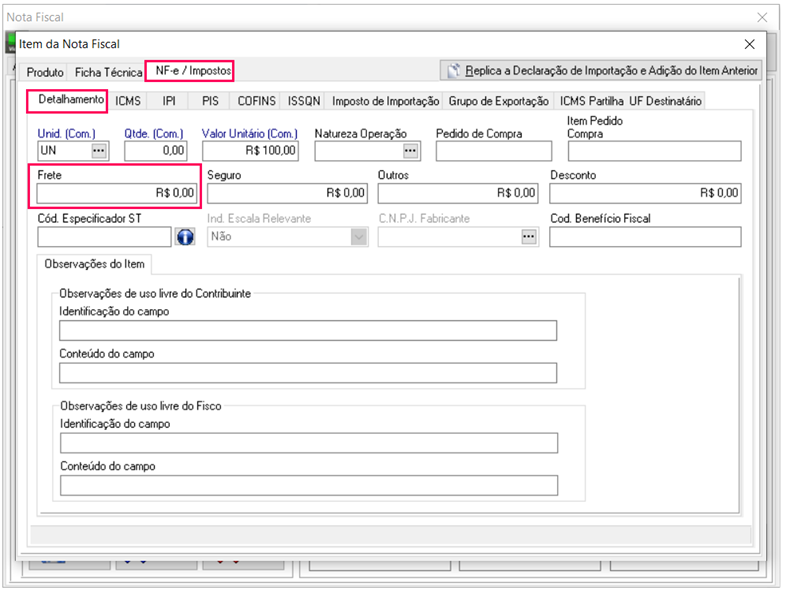The height and width of the screenshot is (594, 786).
Task: Switch to the ICMS tab
Action: point(128,101)
